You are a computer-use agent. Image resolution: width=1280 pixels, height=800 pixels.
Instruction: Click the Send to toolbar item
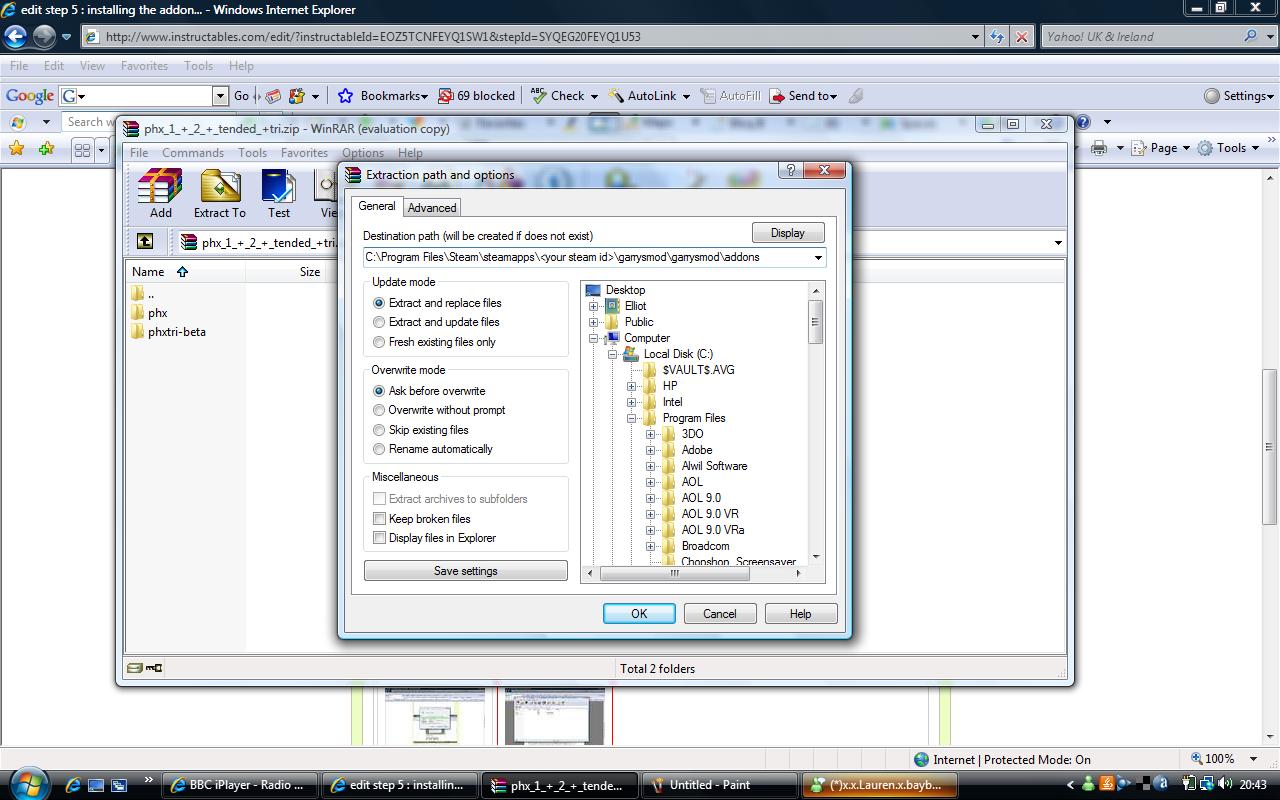(x=802, y=96)
